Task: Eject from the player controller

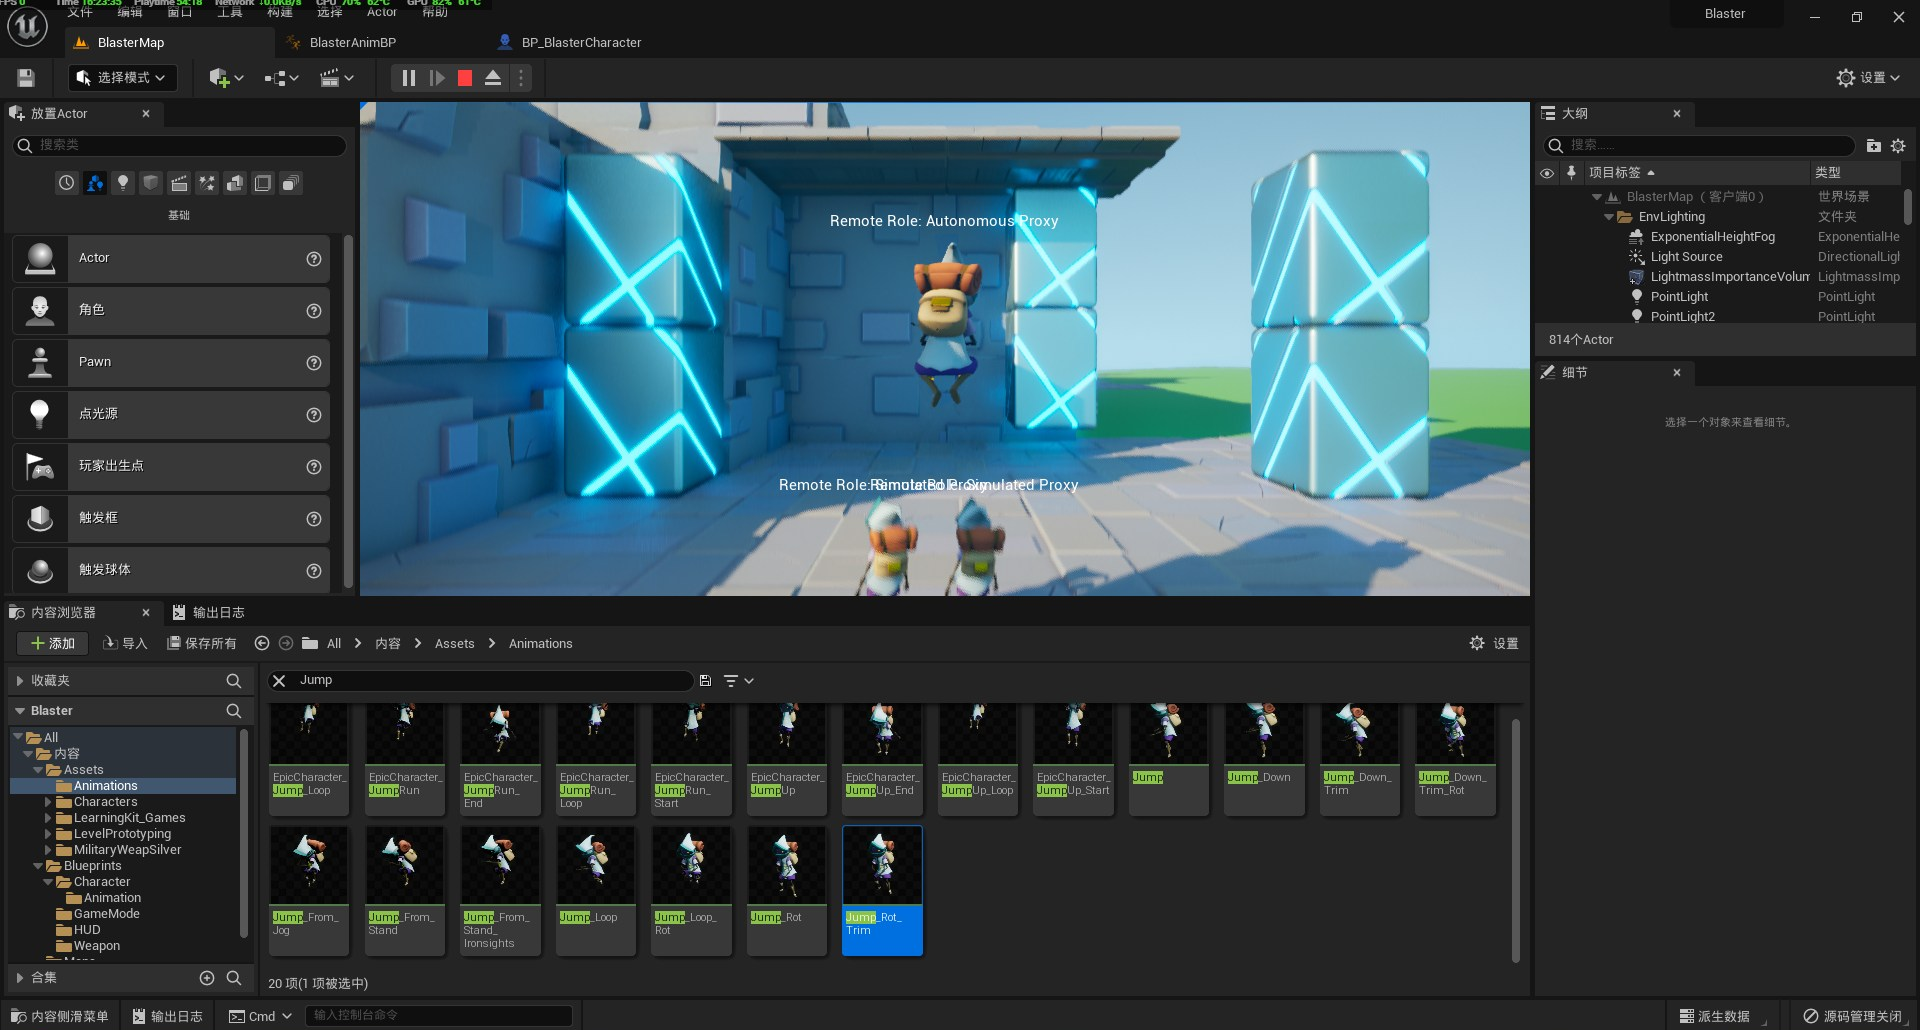Action: pyautogui.click(x=493, y=78)
